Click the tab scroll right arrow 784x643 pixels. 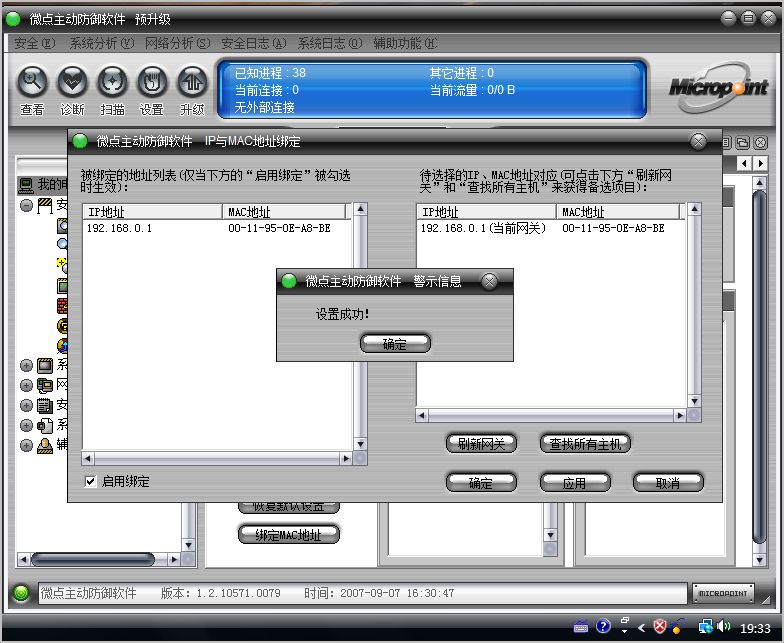[x=760, y=163]
